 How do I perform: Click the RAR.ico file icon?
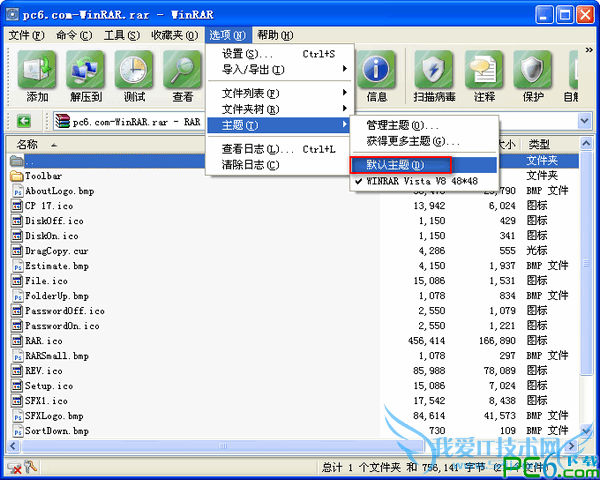pyautogui.click(x=17, y=341)
